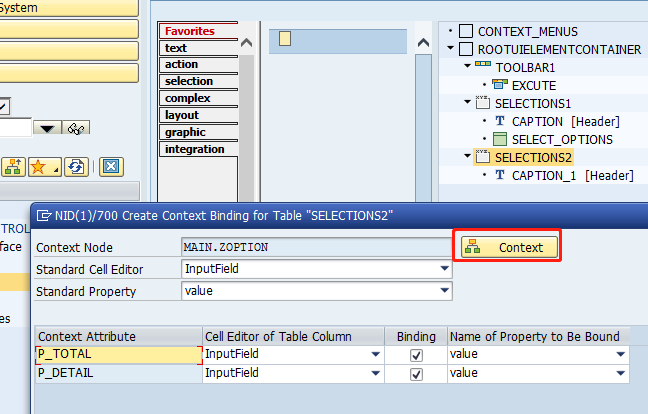Select CAPTION [Header] tree item

pyautogui.click(x=565, y=121)
